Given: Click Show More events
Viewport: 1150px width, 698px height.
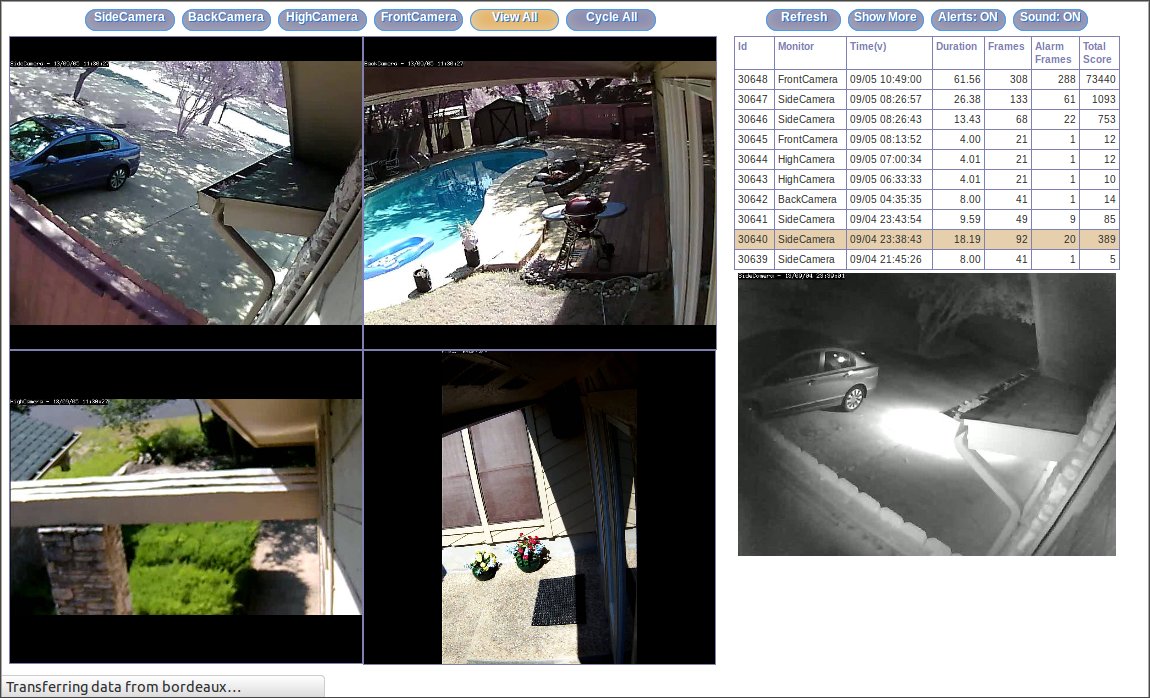Looking at the screenshot, I should (x=885, y=19).
